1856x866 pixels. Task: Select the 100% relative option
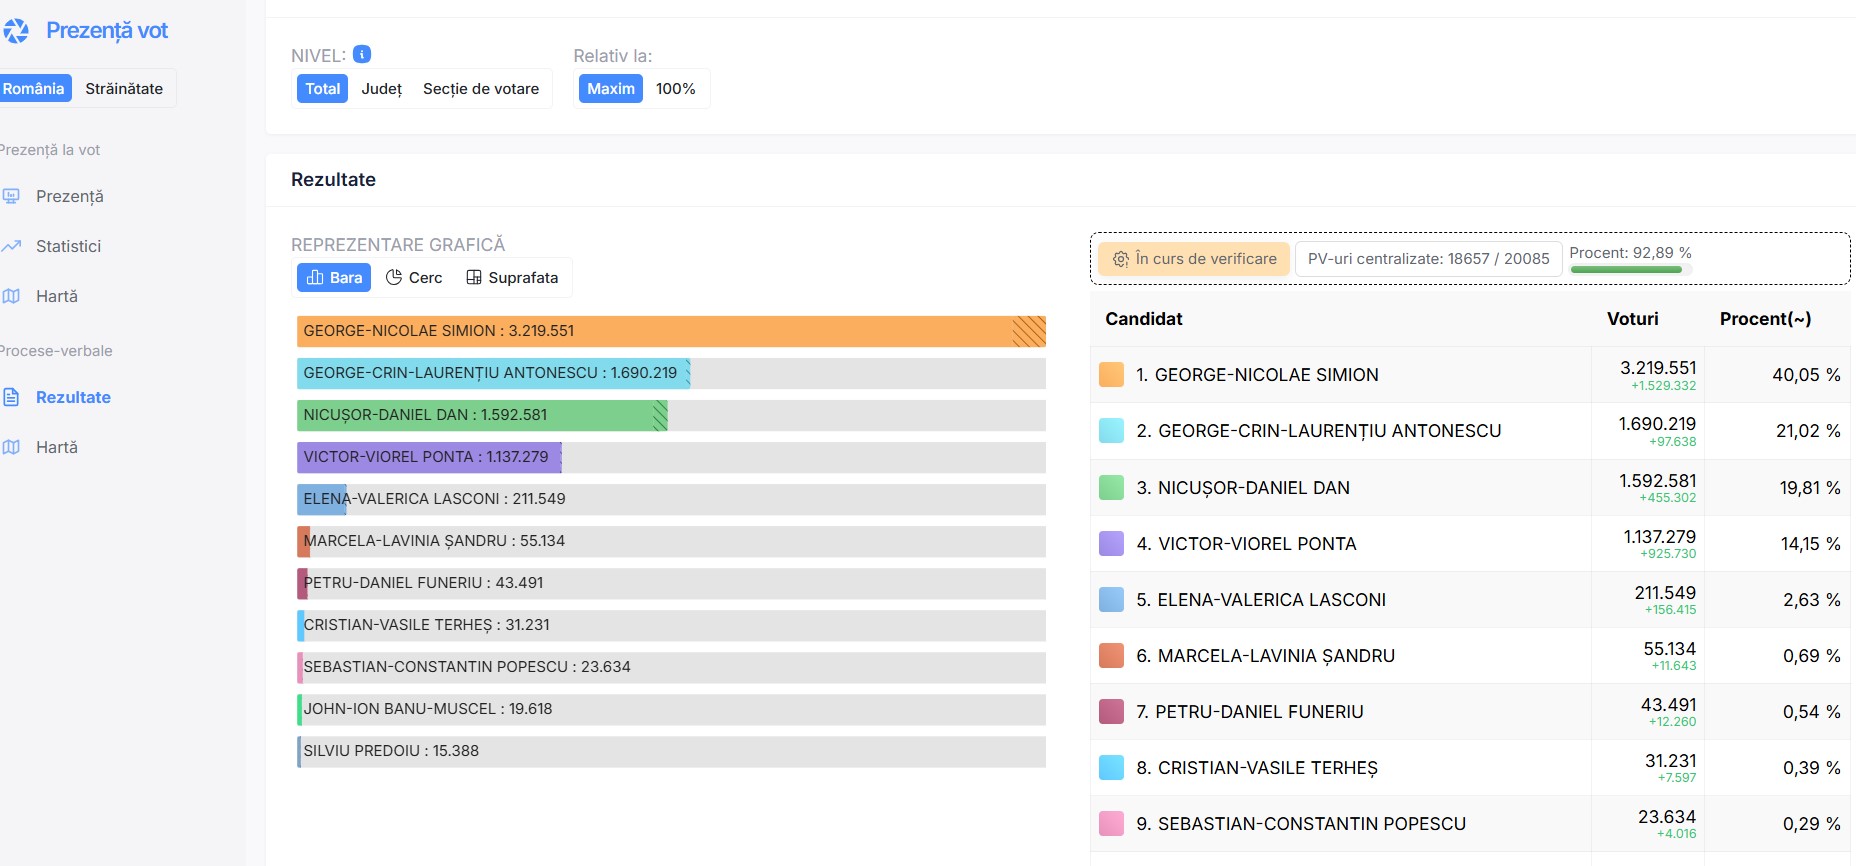tap(675, 89)
